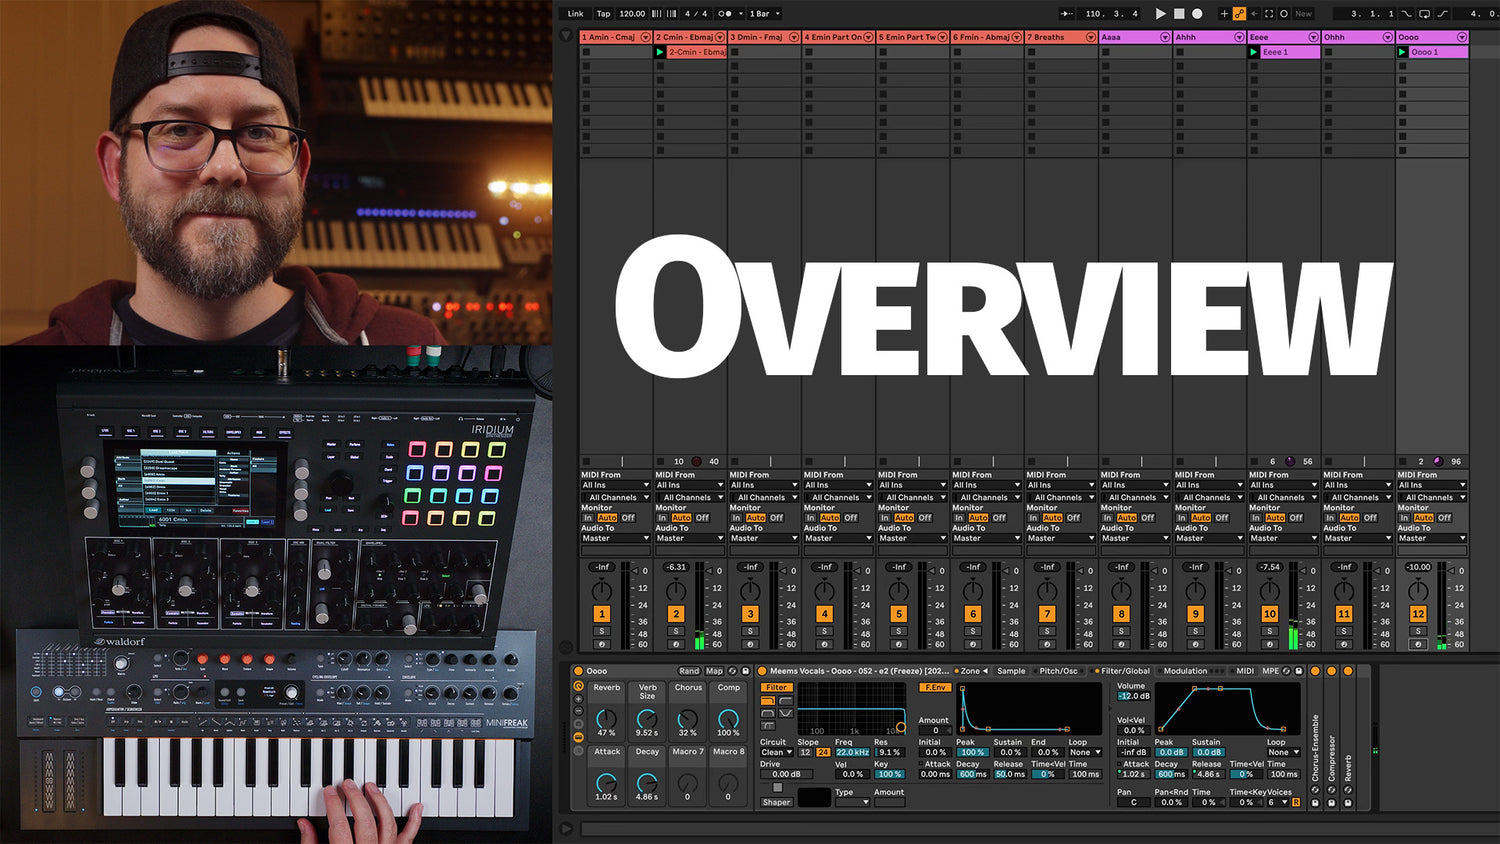Toggle the track 5 activator button
Viewport: 1500px width, 844px height.
pos(898,614)
